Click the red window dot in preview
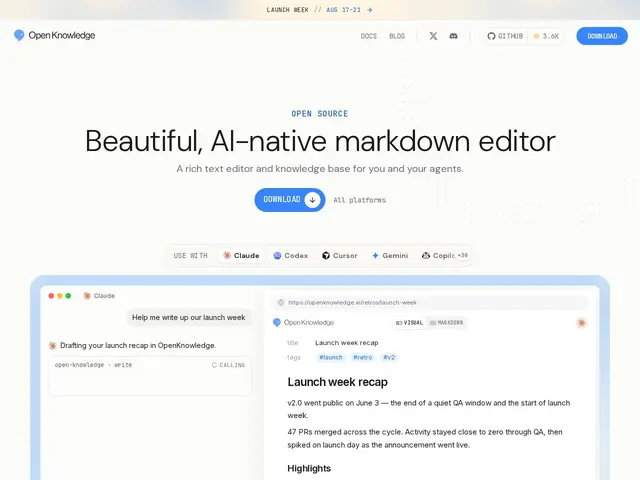The height and width of the screenshot is (480, 640). click(51, 296)
